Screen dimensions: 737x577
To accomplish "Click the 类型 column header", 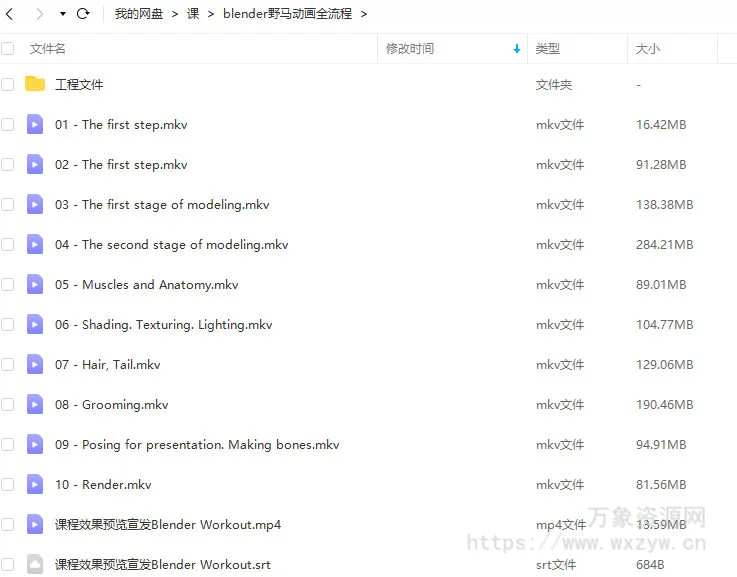I will click(547, 48).
